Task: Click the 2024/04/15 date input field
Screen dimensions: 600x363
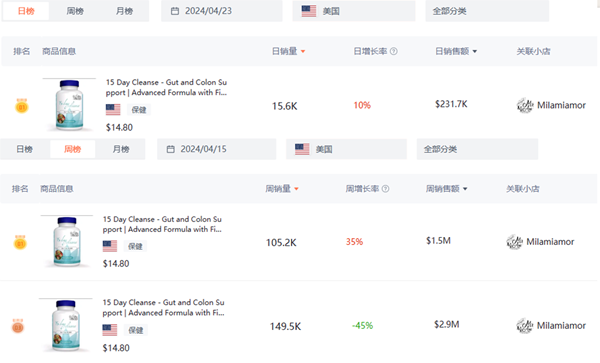Action: pyautogui.click(x=217, y=149)
